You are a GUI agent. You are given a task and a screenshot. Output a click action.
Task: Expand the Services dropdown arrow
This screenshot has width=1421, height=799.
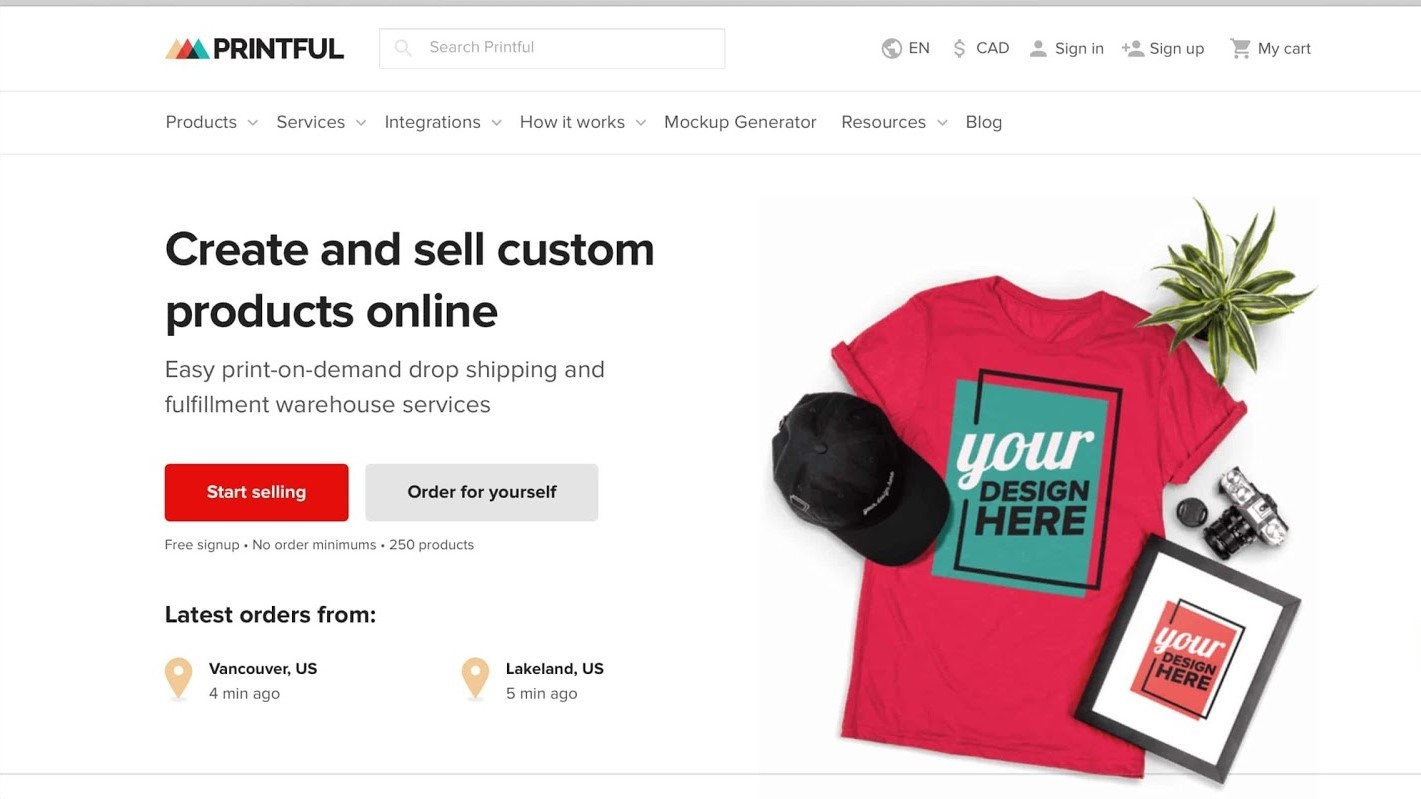(x=361, y=123)
